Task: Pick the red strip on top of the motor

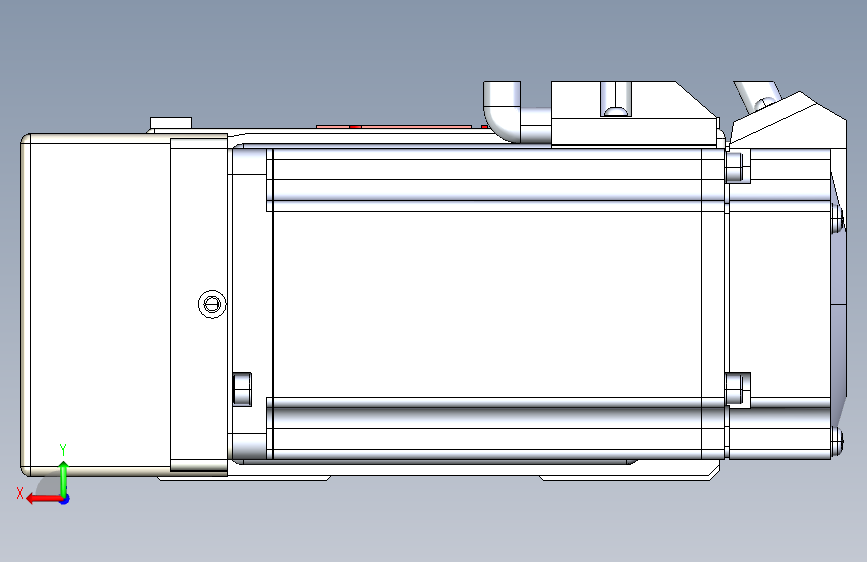Action: pyautogui.click(x=401, y=127)
